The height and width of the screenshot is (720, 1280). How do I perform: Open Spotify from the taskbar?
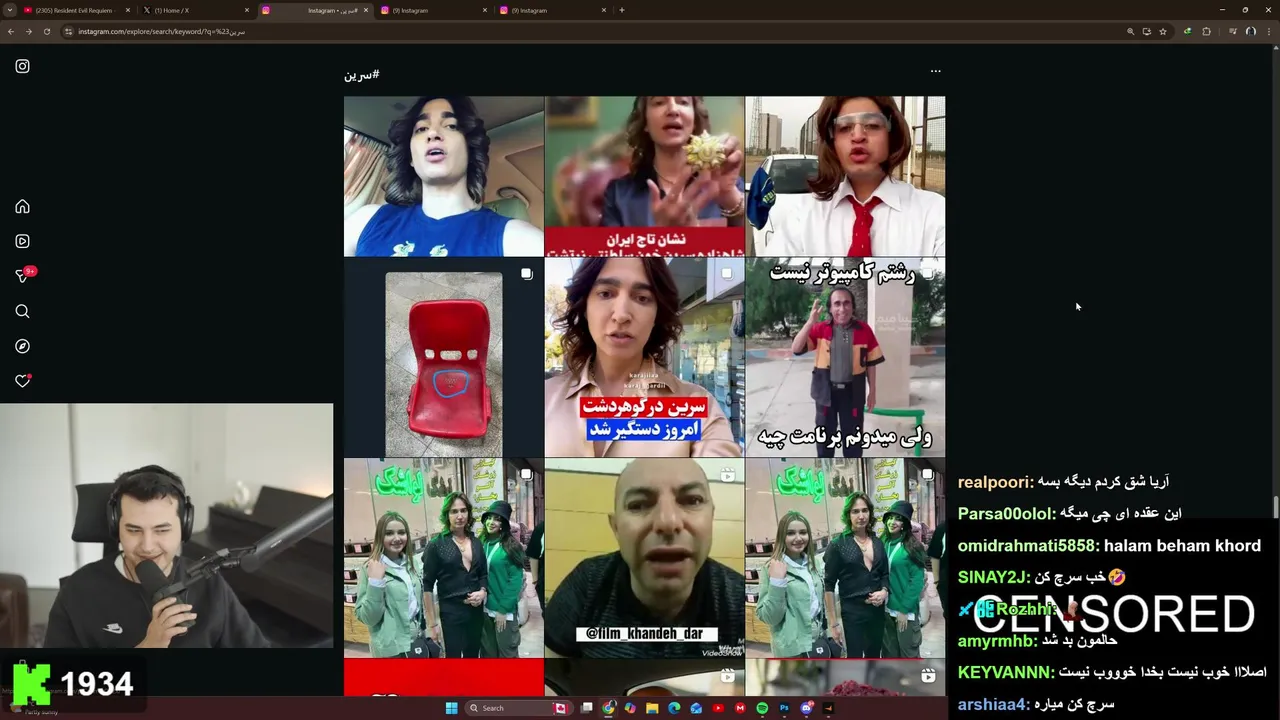(762, 708)
